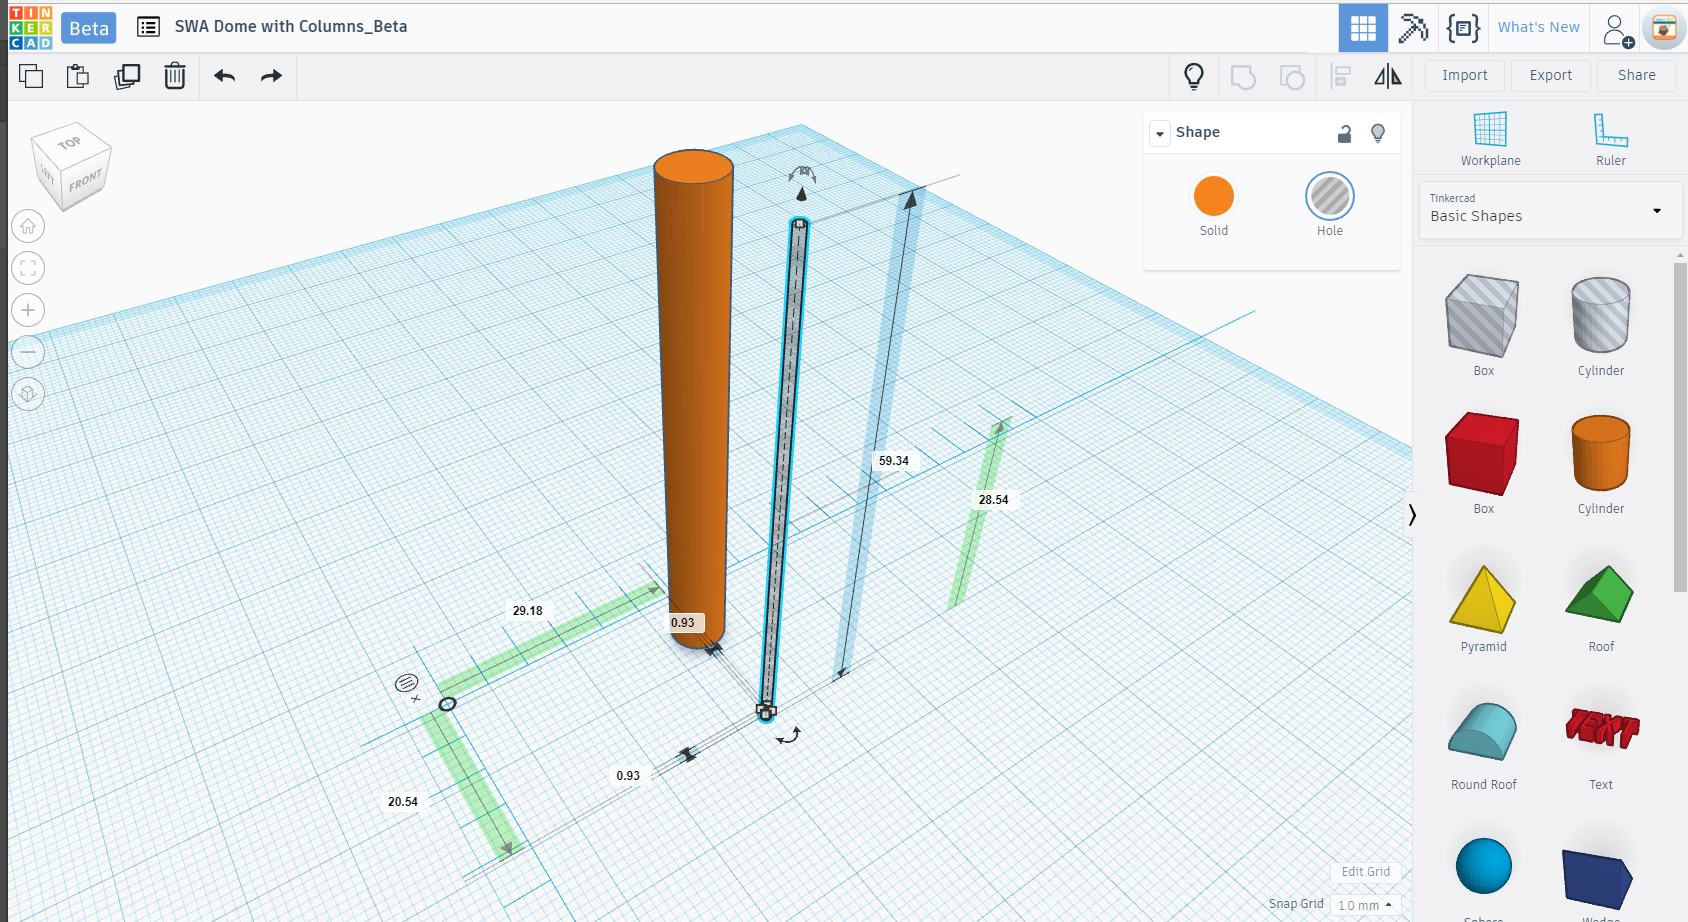The width and height of the screenshot is (1688, 922).
Task: Click Fit all in view
Action: coord(28,268)
